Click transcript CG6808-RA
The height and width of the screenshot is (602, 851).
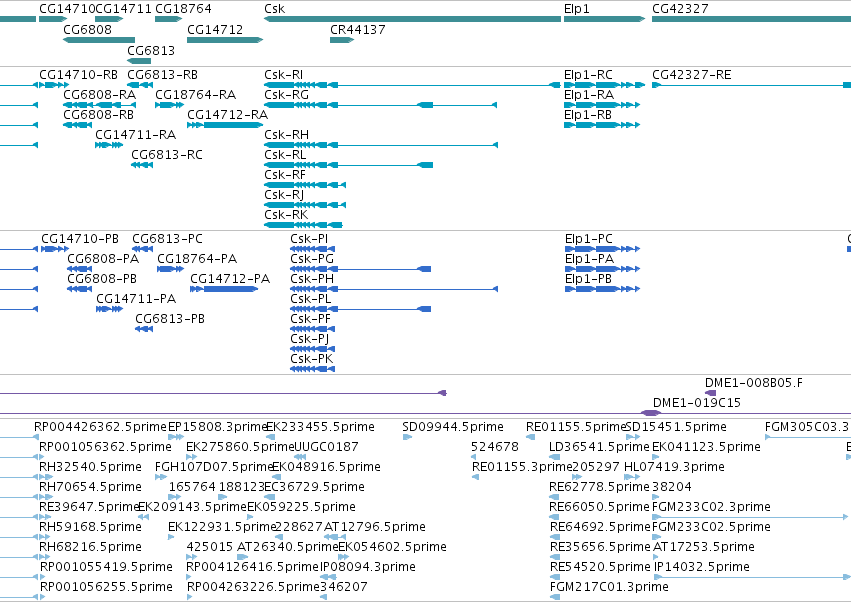(99, 105)
